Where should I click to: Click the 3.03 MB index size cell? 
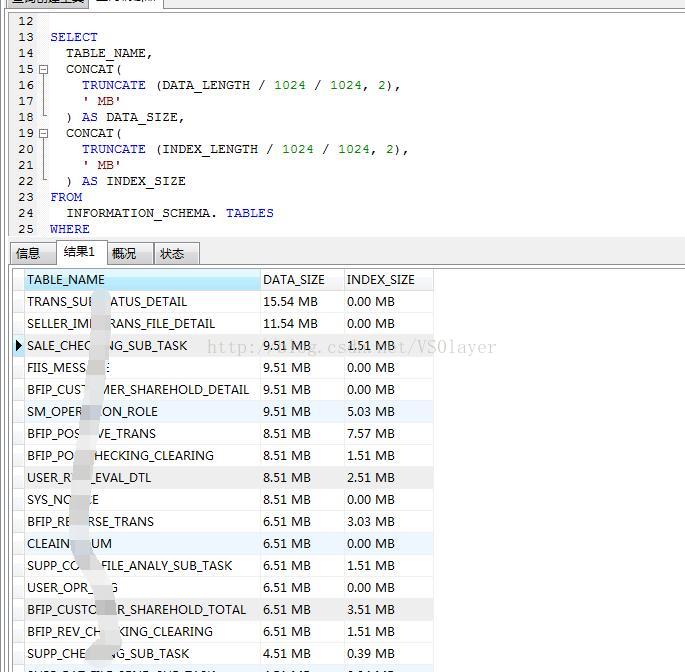tap(389, 522)
